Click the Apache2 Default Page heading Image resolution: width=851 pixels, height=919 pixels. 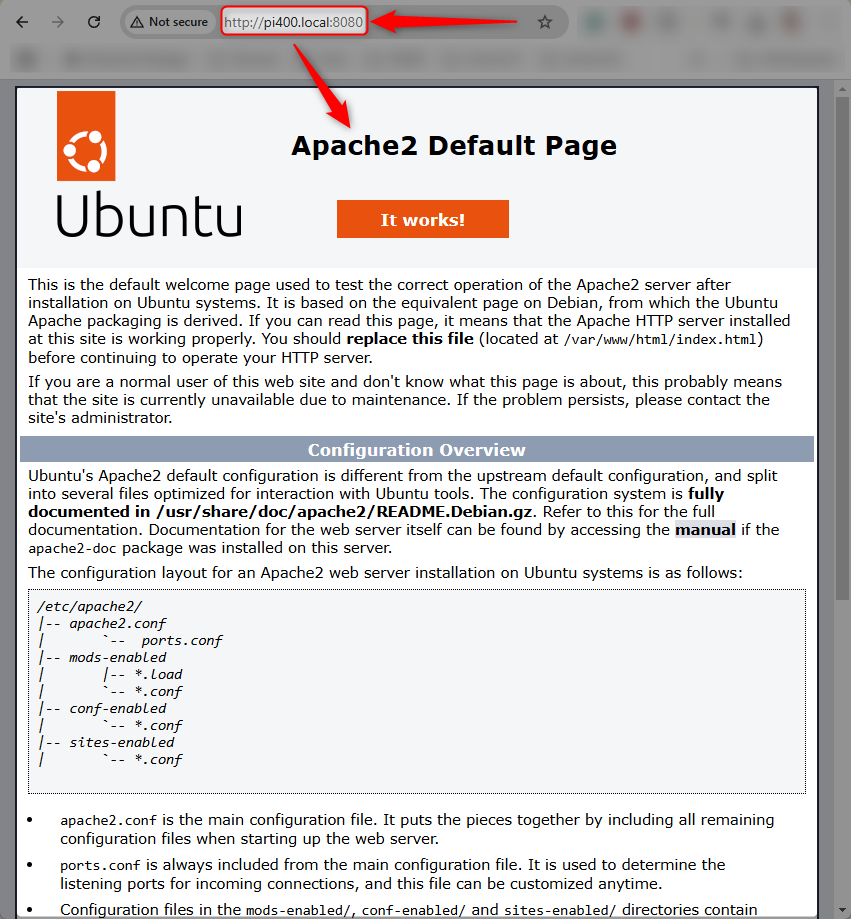pos(454,145)
